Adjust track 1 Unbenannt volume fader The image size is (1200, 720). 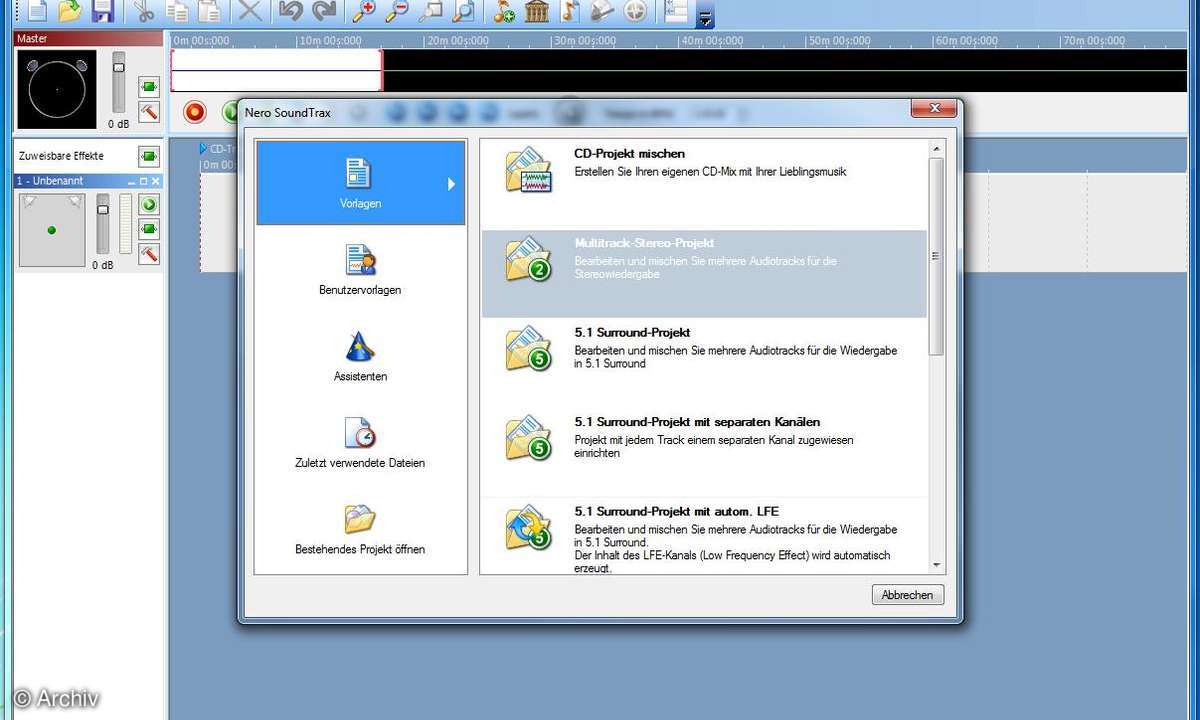pyautogui.click(x=102, y=210)
